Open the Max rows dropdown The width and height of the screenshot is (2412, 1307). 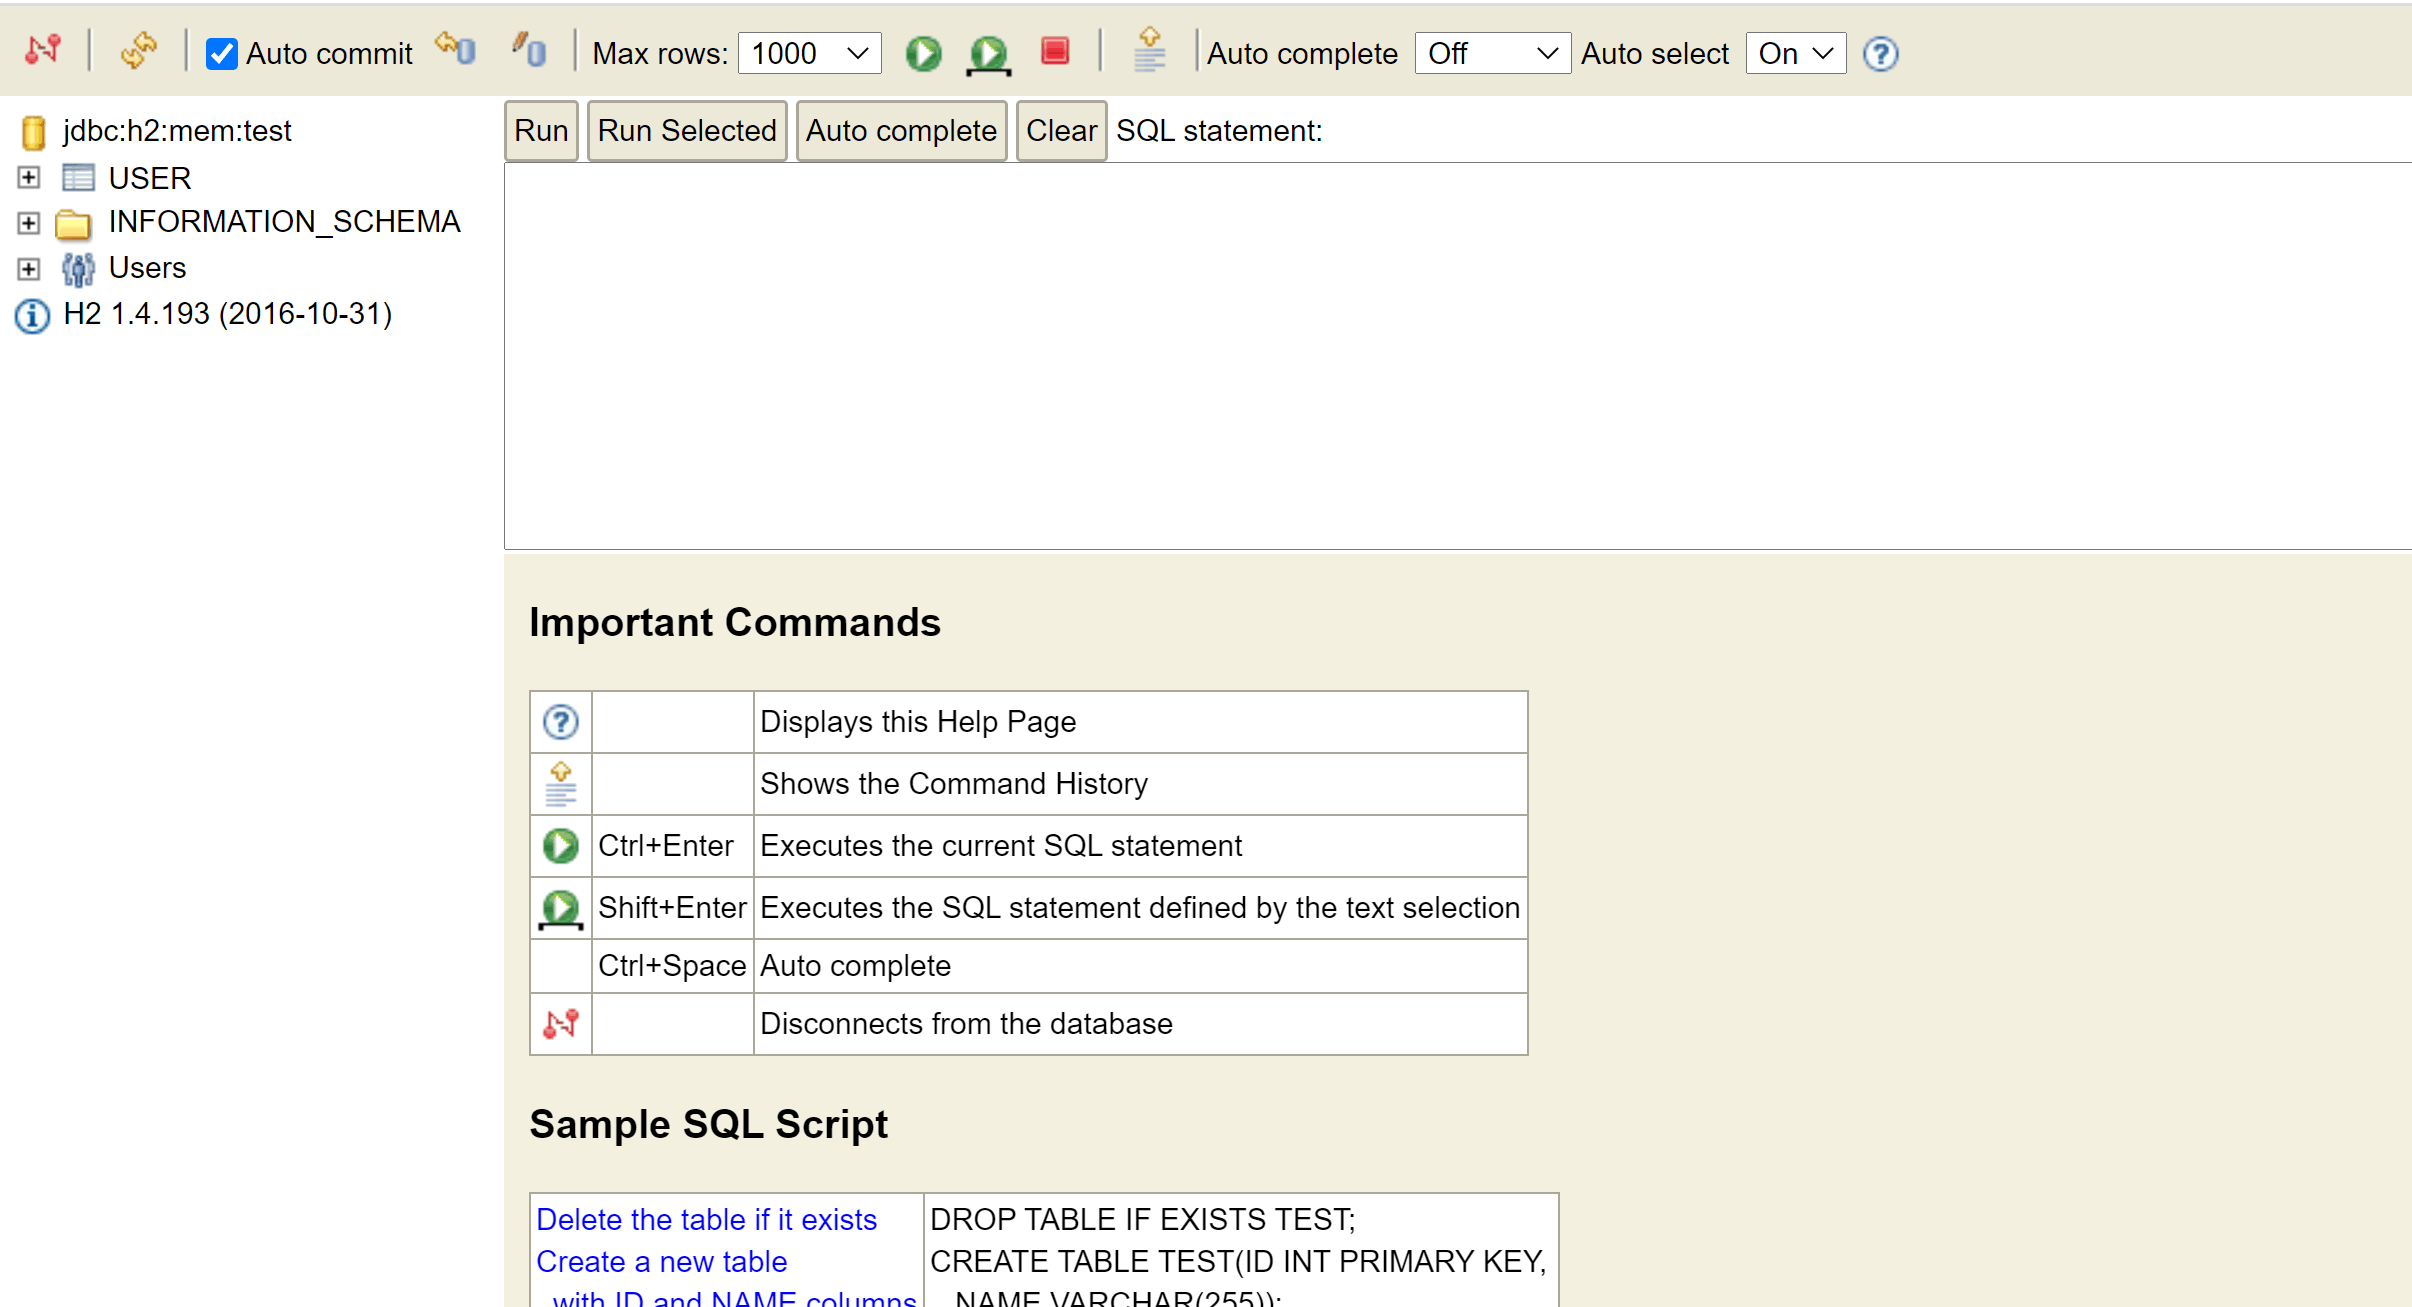point(809,54)
